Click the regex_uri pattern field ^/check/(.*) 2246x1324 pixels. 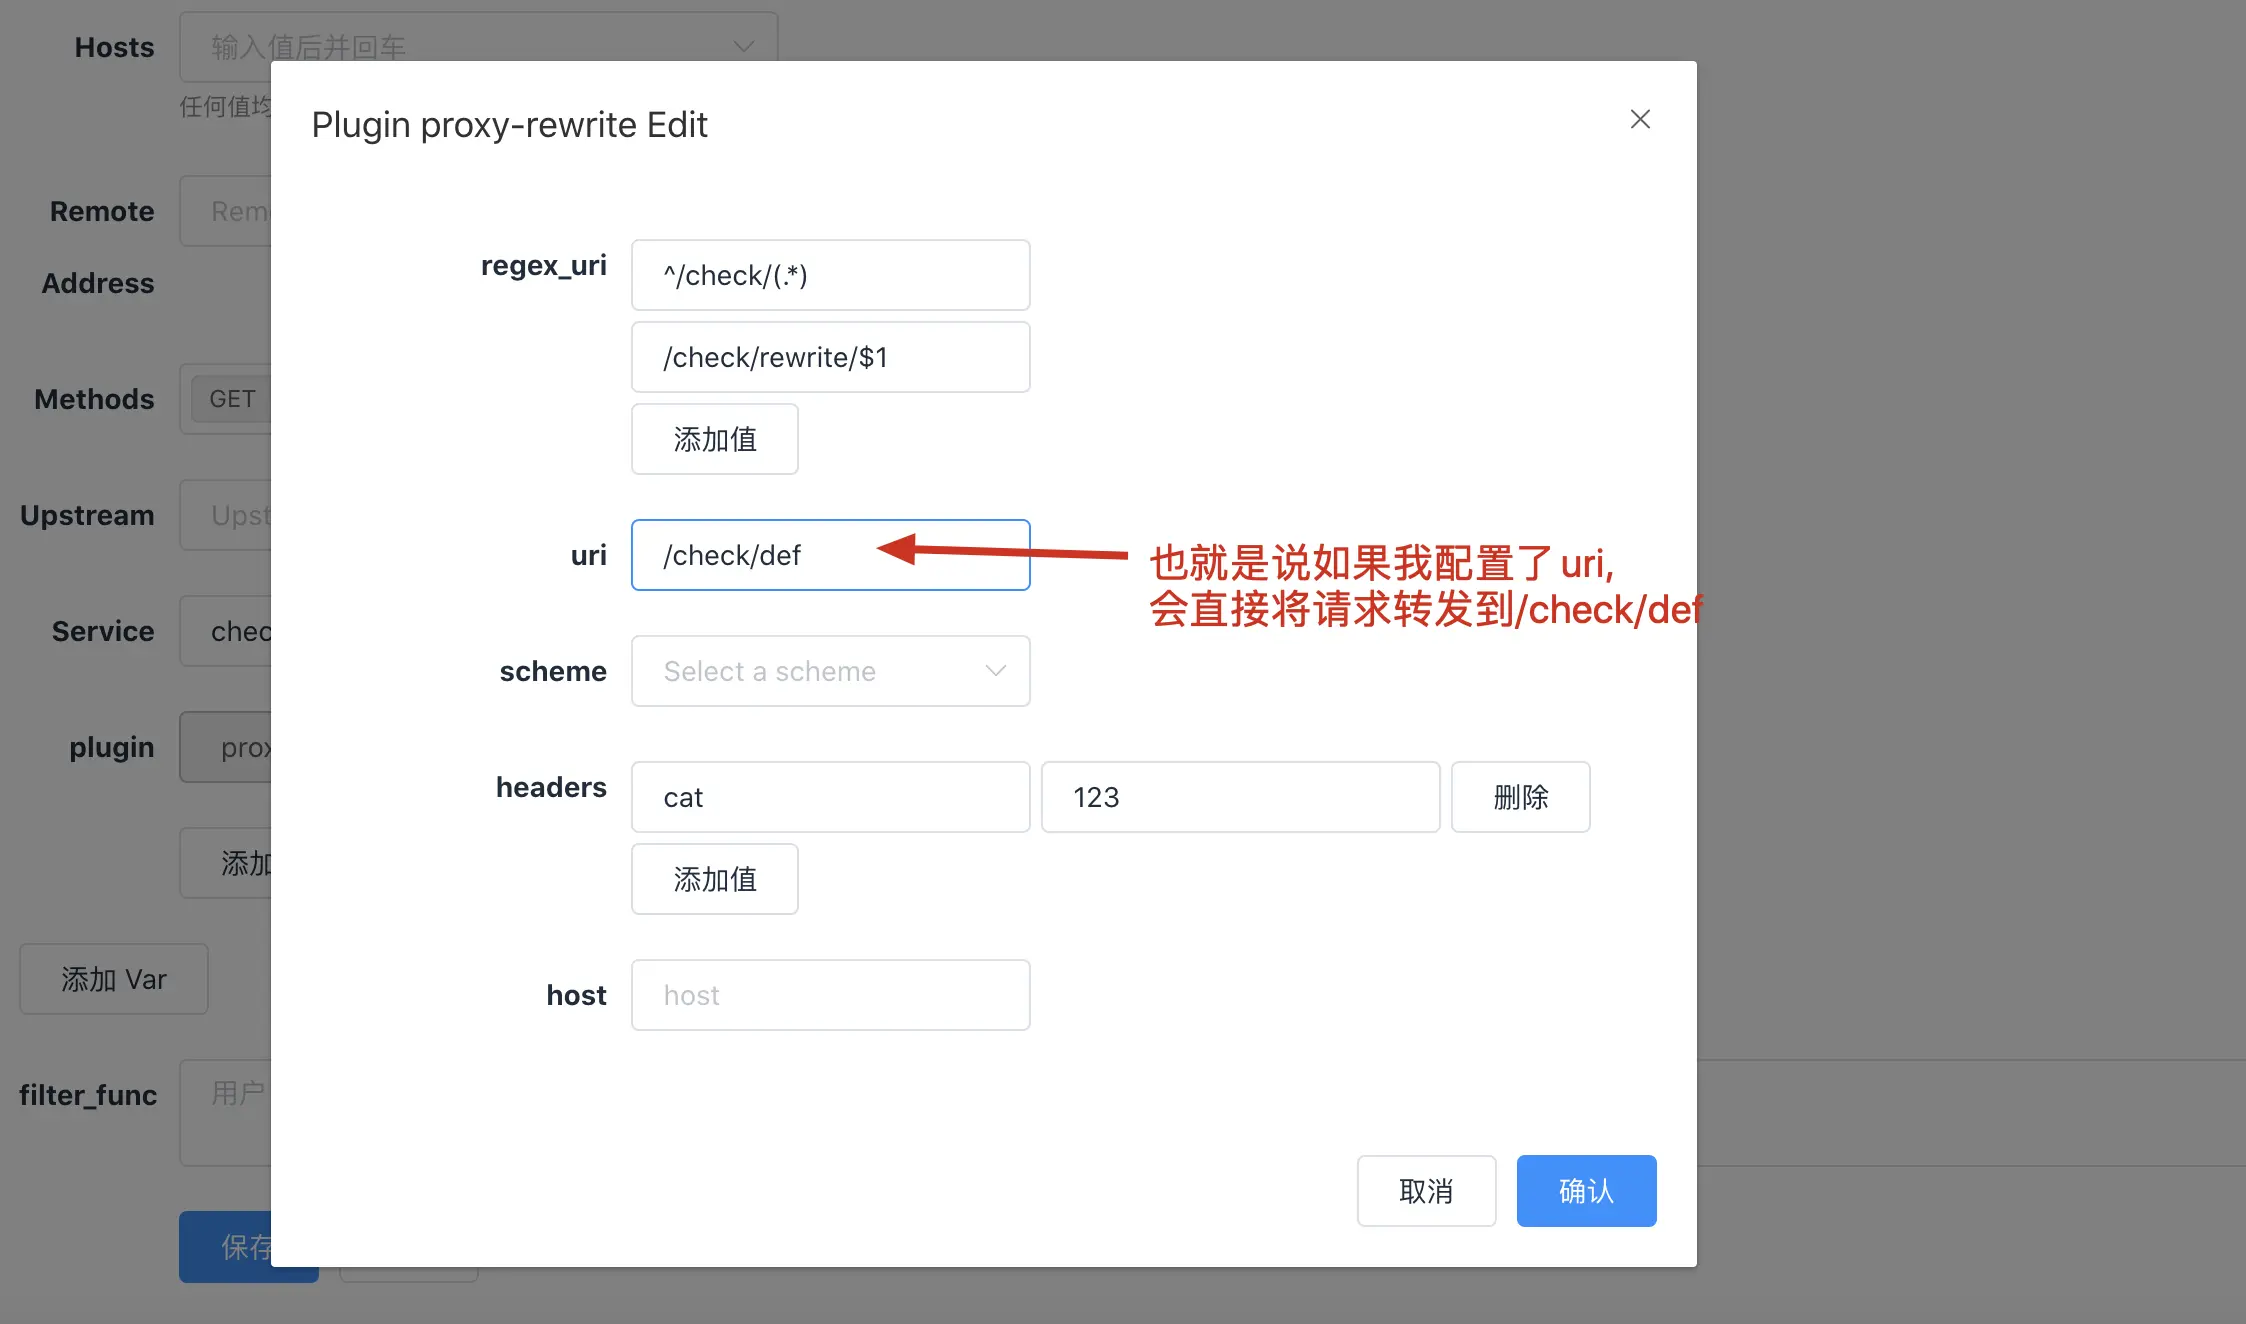830,275
